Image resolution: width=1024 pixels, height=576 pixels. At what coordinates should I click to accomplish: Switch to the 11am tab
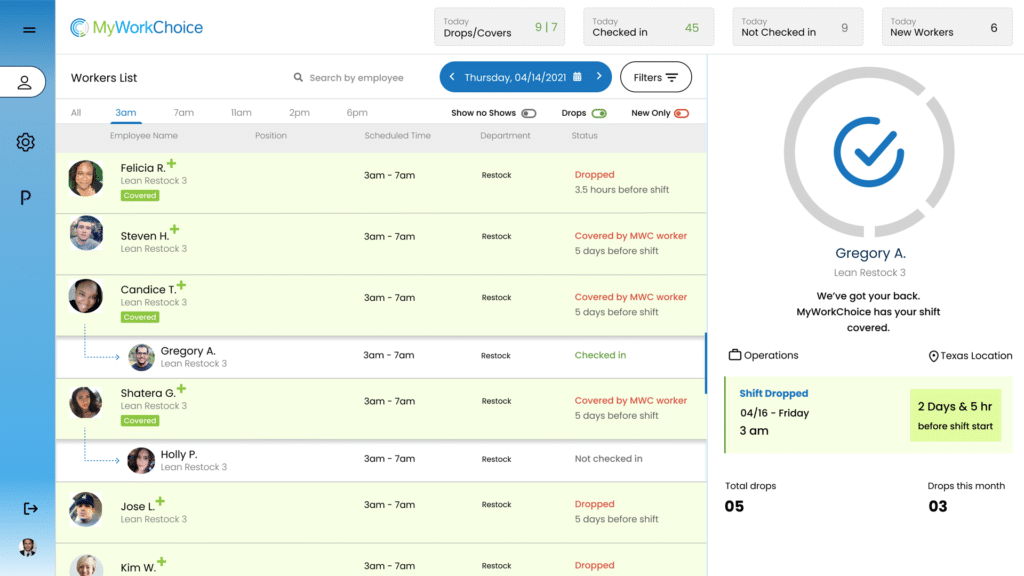(x=241, y=112)
